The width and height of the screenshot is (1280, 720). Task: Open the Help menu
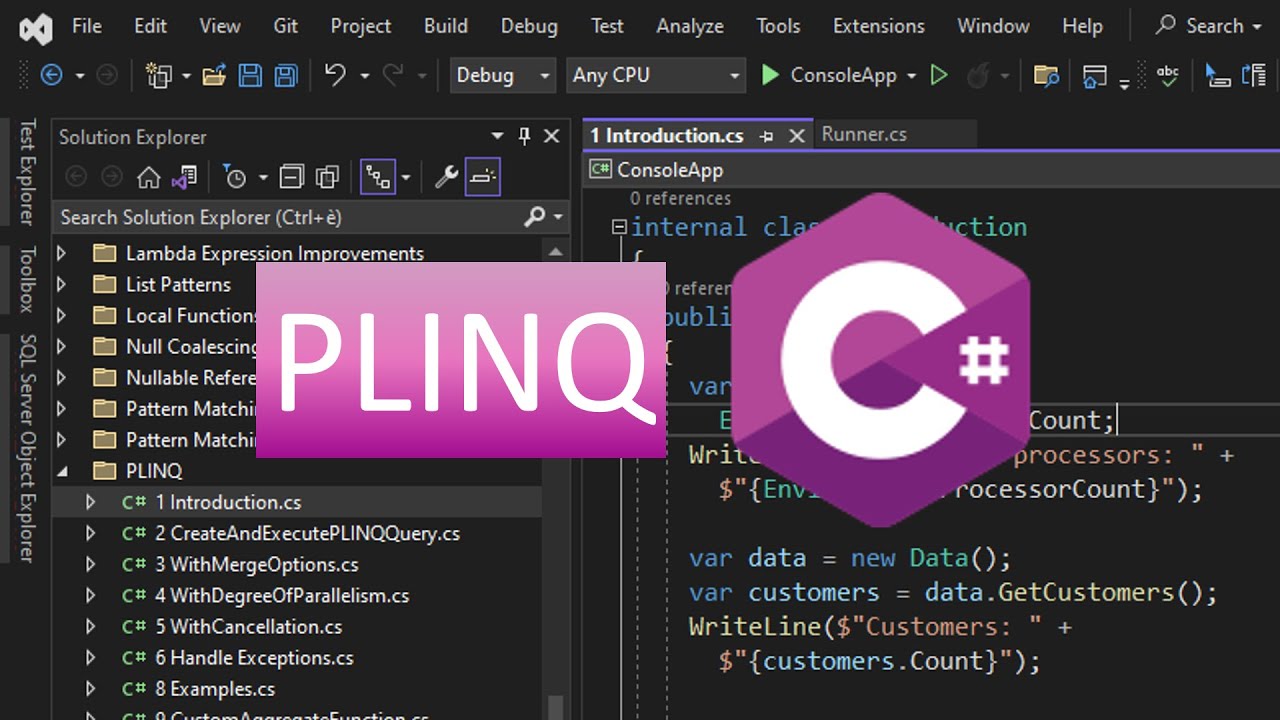point(1082,26)
